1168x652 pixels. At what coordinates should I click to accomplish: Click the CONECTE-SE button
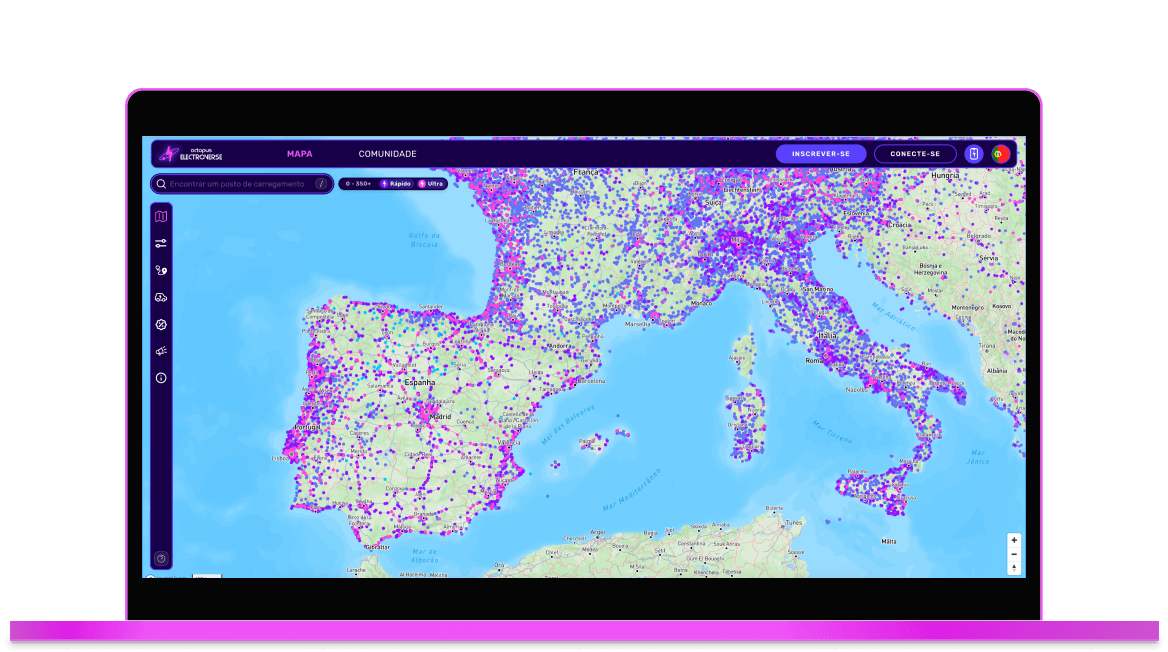[x=915, y=153]
